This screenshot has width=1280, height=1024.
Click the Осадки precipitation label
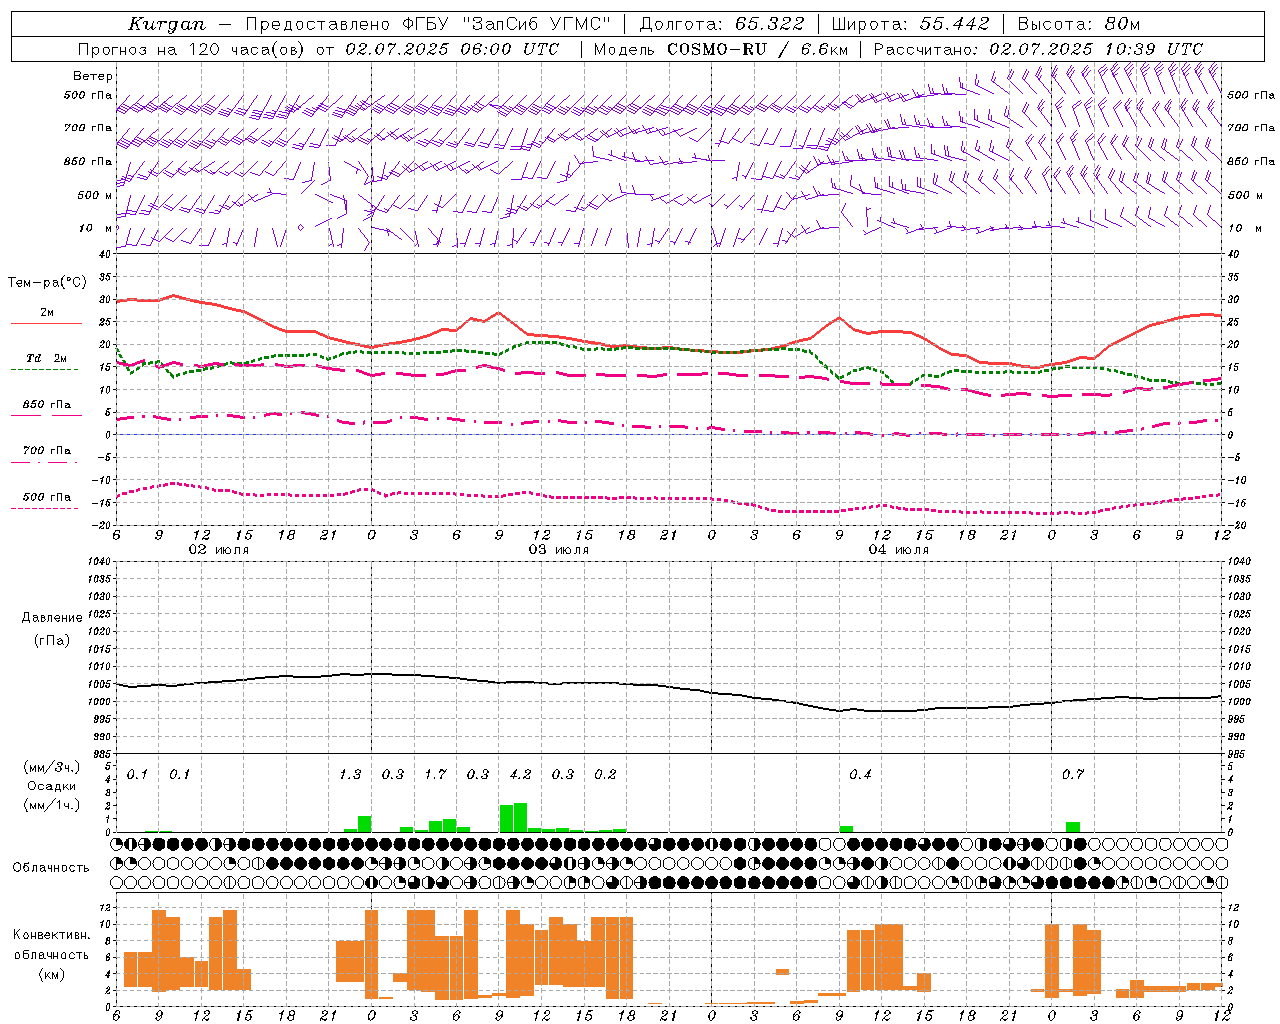tap(51, 786)
